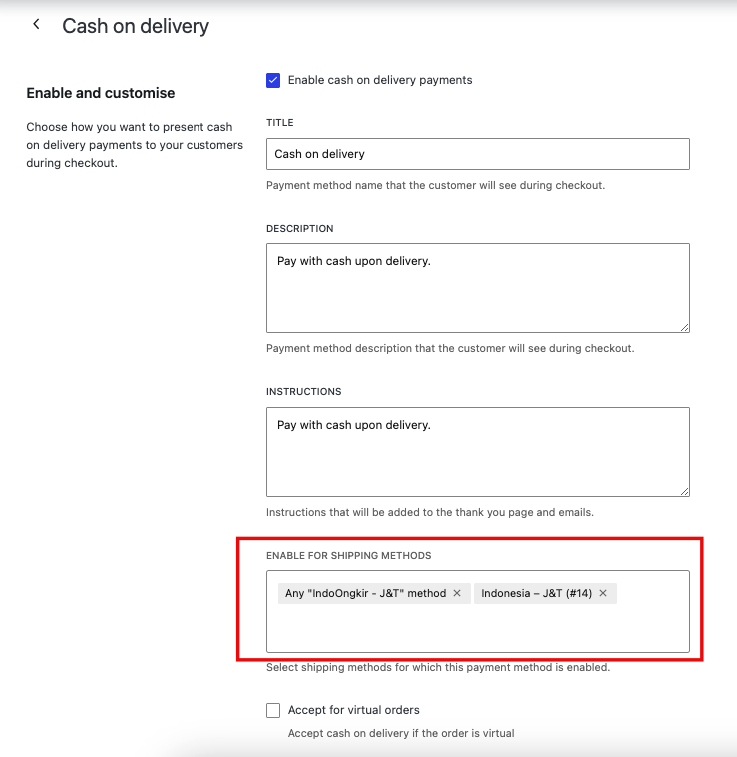Click the Instructions field label
The height and width of the screenshot is (757, 737).
[x=304, y=392]
